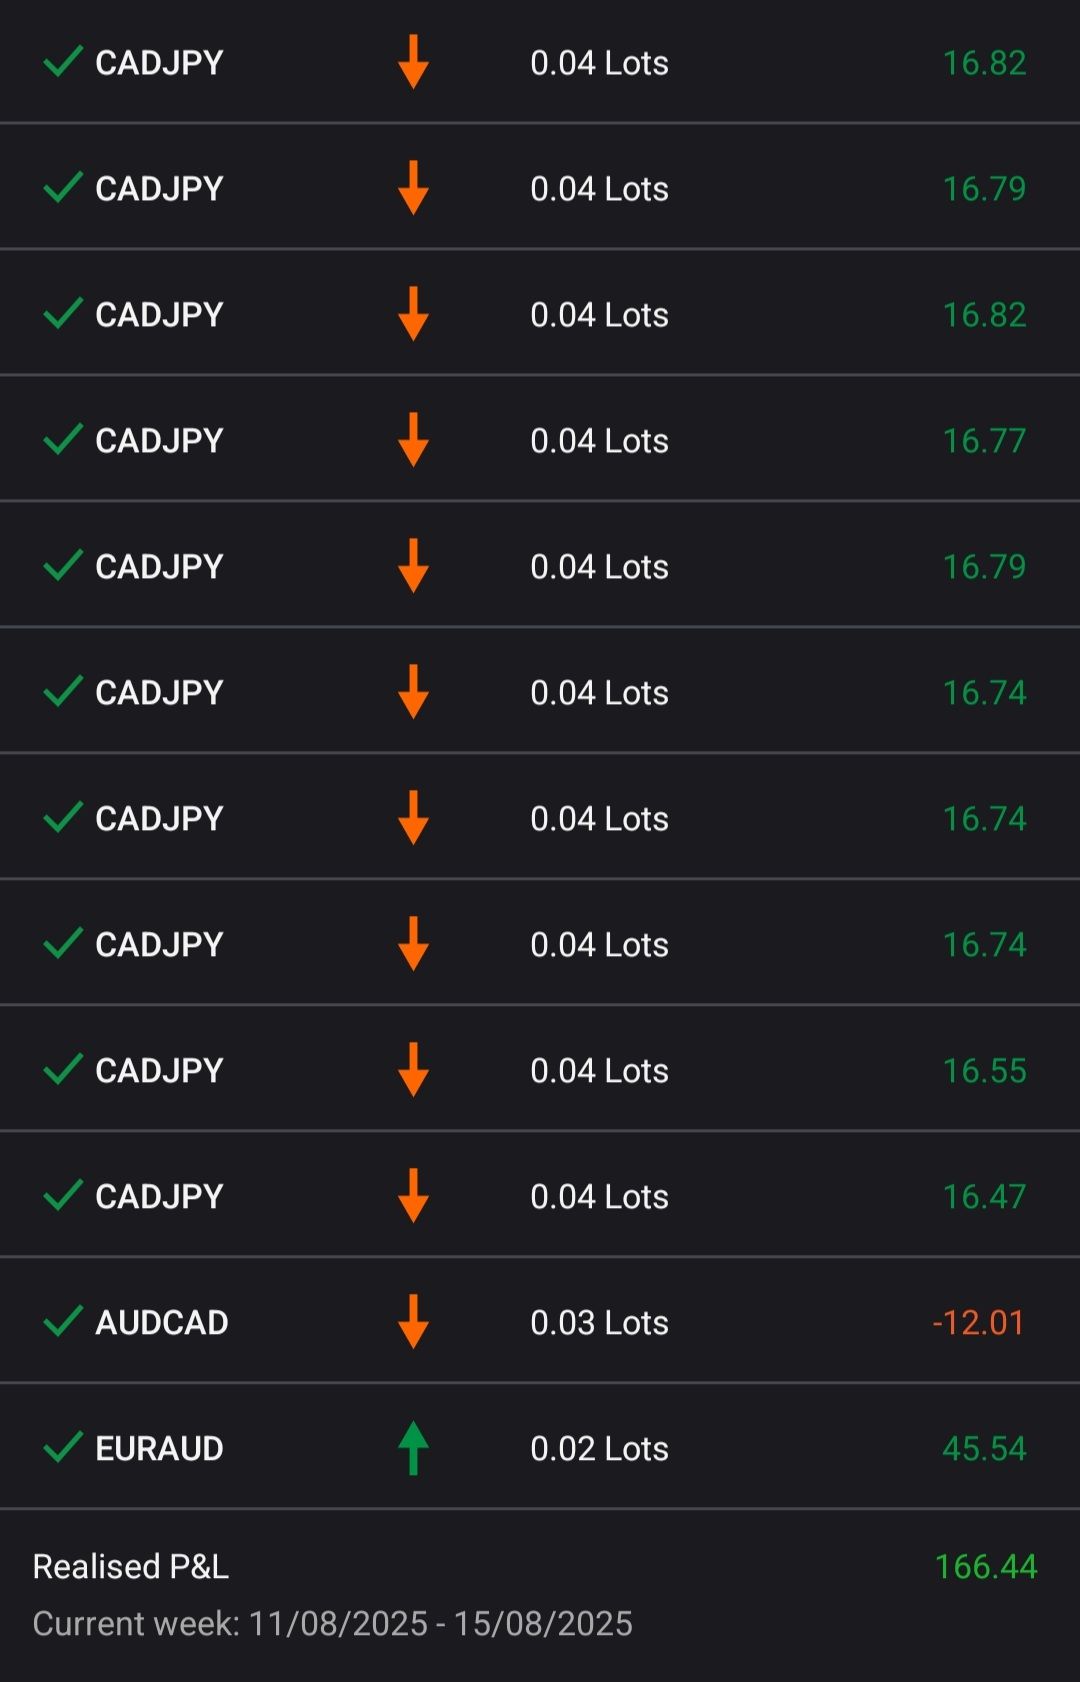Click the green up arrow on EURAUD
Image resolution: width=1080 pixels, height=1682 pixels.
(x=413, y=1448)
